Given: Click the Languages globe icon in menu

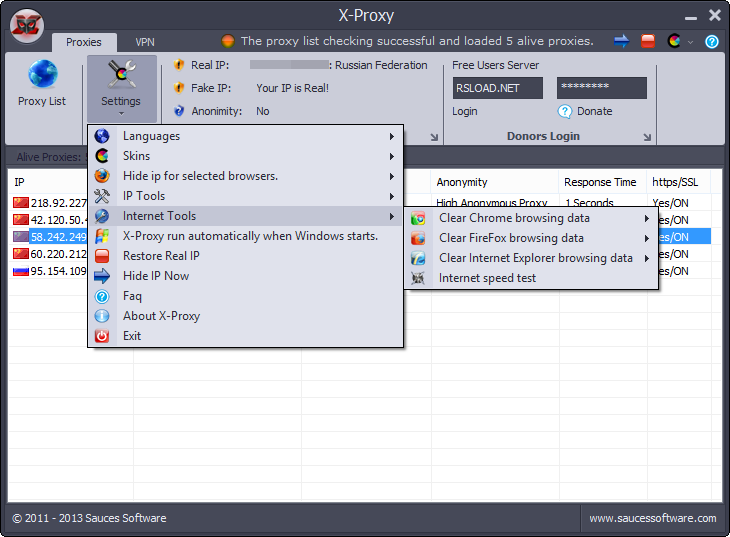Looking at the screenshot, I should [x=102, y=136].
